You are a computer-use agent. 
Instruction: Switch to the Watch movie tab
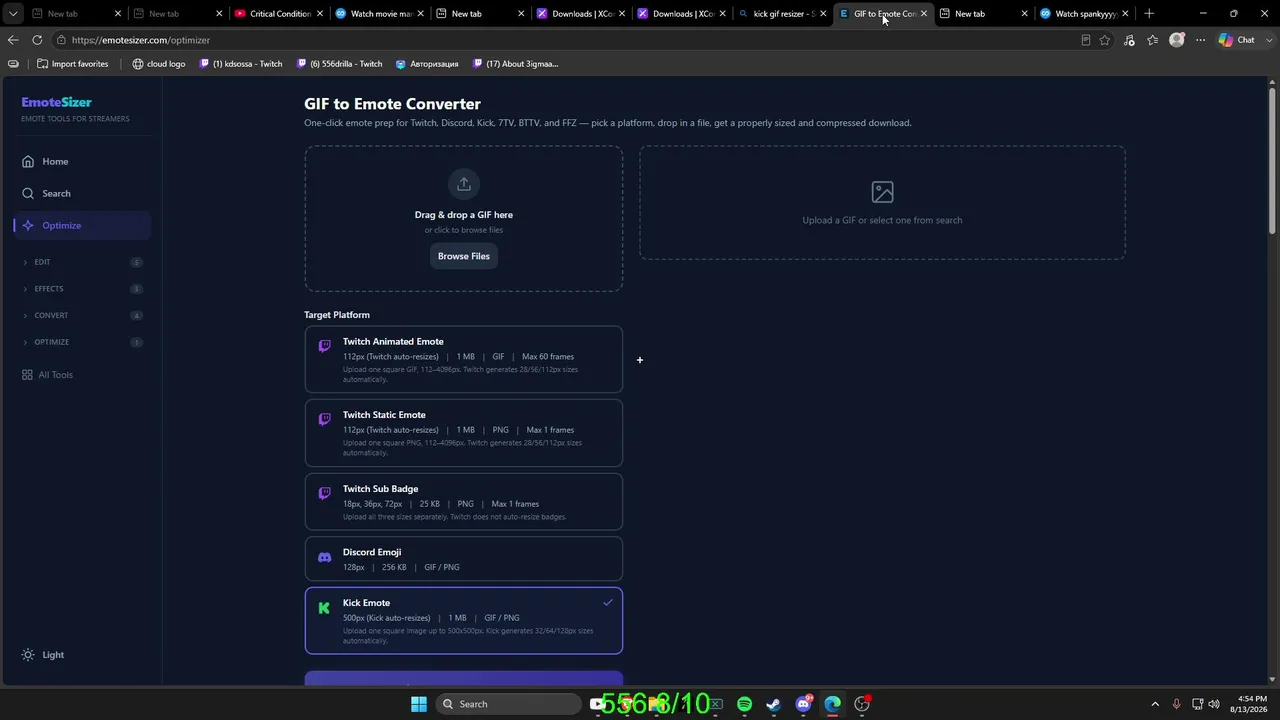pyautogui.click(x=380, y=14)
